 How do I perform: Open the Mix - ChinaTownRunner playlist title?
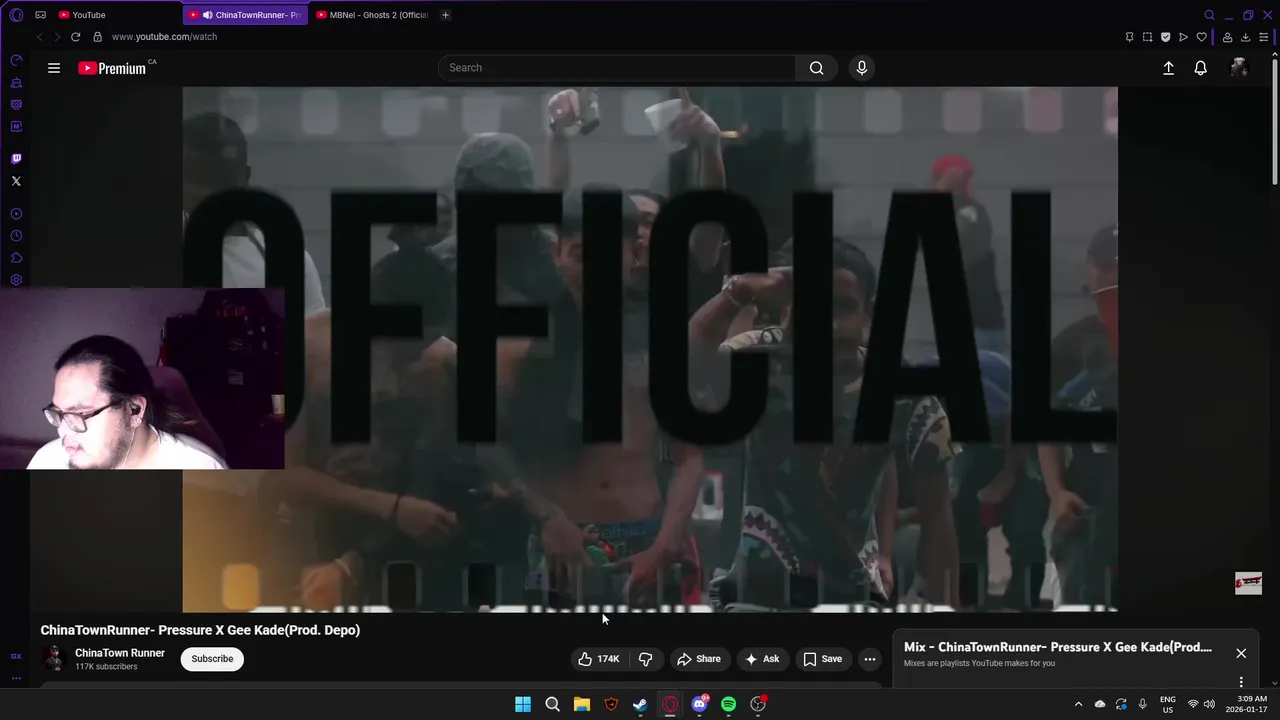point(1057,647)
